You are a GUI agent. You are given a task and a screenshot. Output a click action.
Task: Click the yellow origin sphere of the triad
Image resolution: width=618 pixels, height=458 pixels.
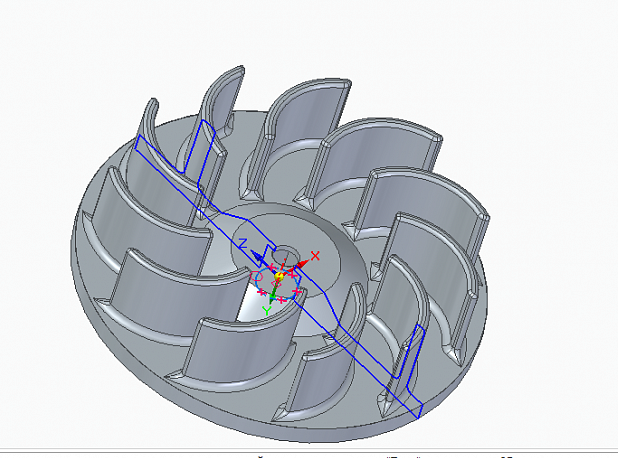[x=279, y=277]
